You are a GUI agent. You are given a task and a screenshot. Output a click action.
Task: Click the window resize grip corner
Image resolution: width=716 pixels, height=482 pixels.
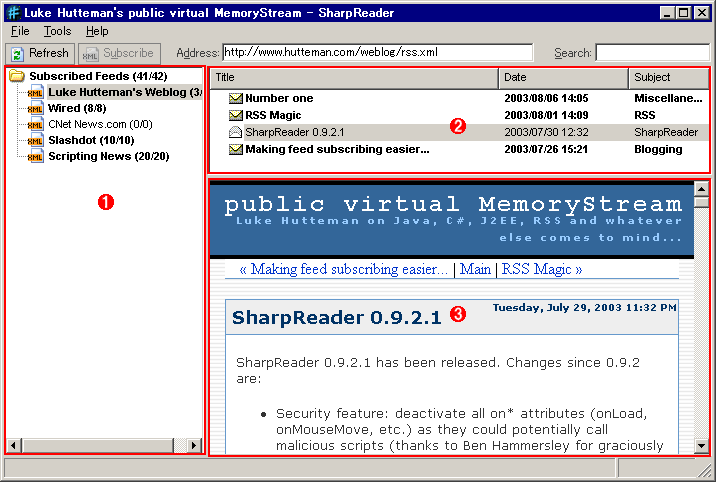[705, 471]
